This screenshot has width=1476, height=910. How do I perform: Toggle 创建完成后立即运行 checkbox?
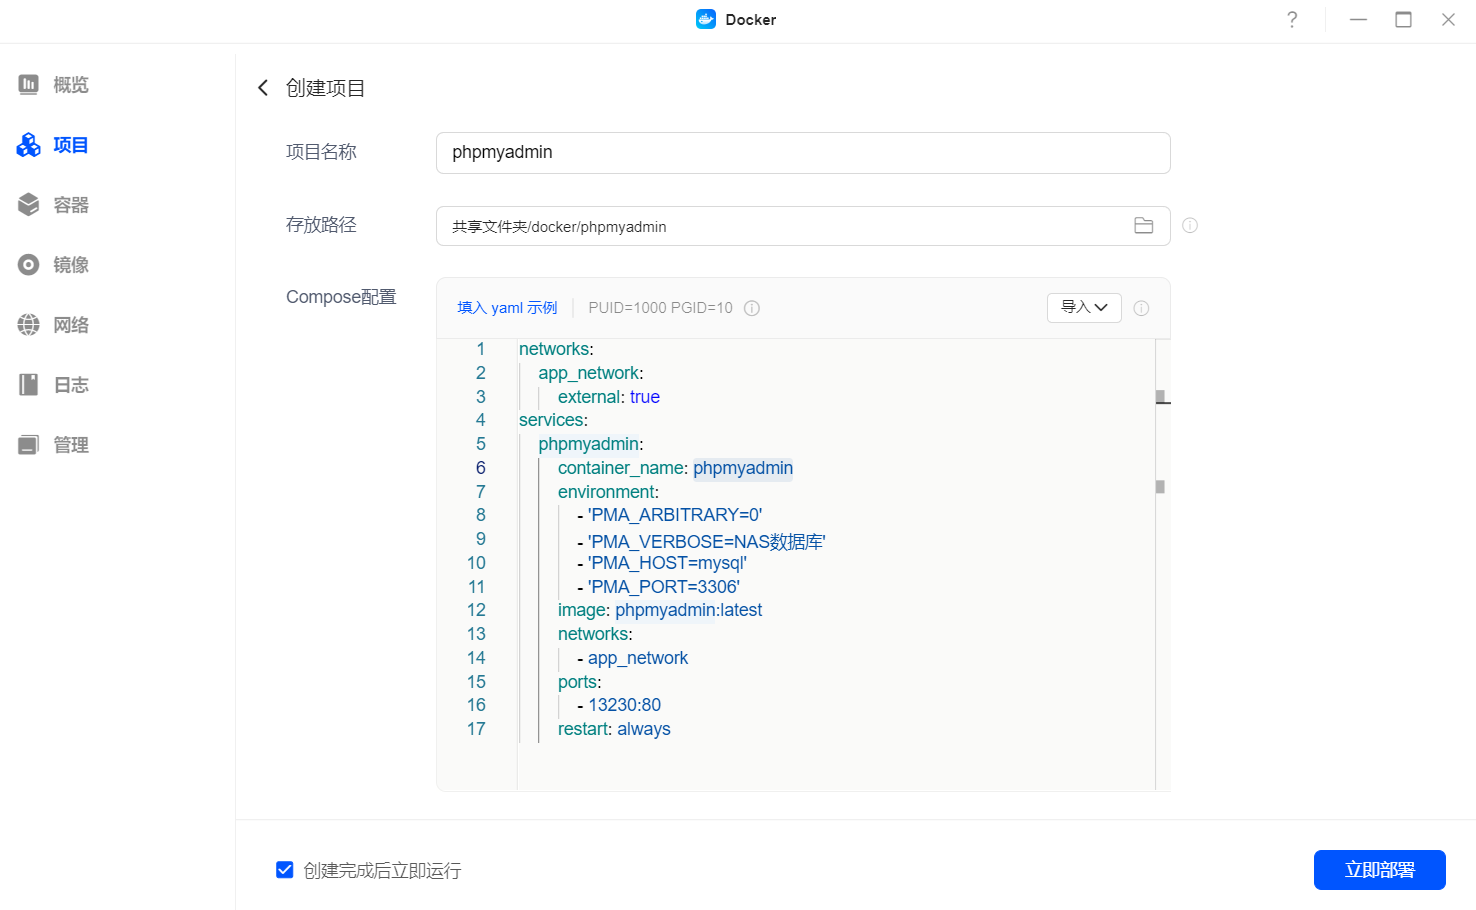click(x=285, y=870)
